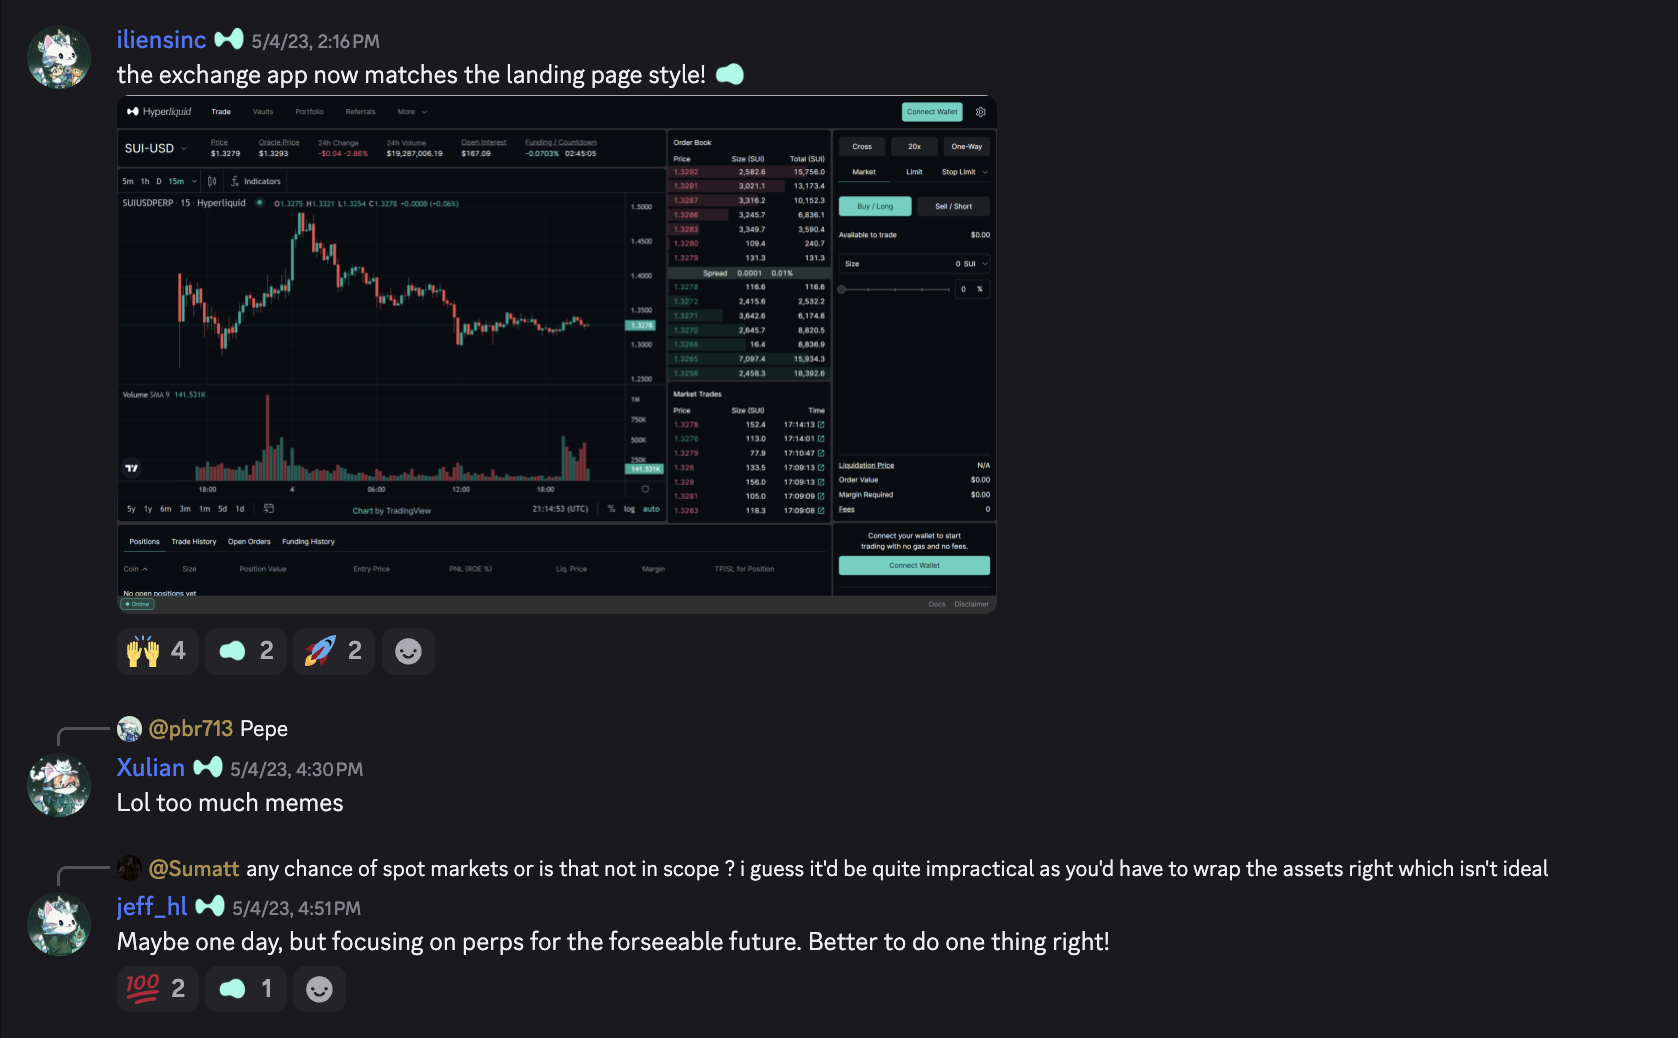Toggle the rocket emoji reaction
This screenshot has width=1678, height=1038.
pos(333,651)
